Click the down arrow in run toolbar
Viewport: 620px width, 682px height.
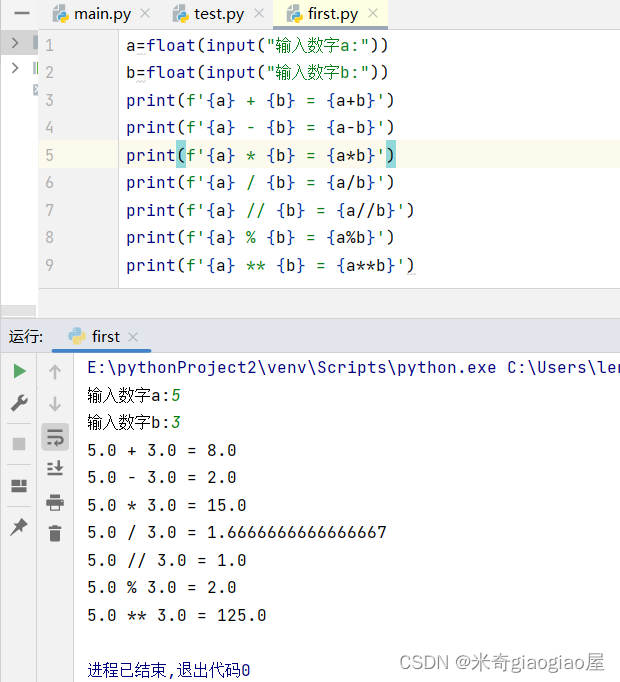tap(55, 404)
